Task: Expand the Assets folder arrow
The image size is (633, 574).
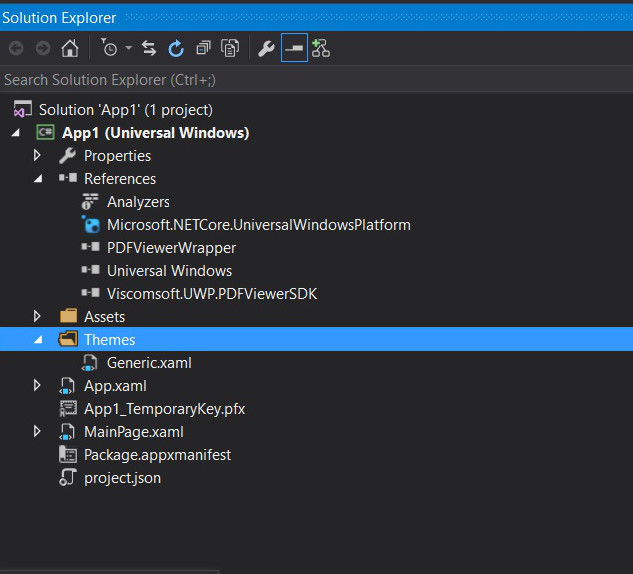Action: coord(38,317)
